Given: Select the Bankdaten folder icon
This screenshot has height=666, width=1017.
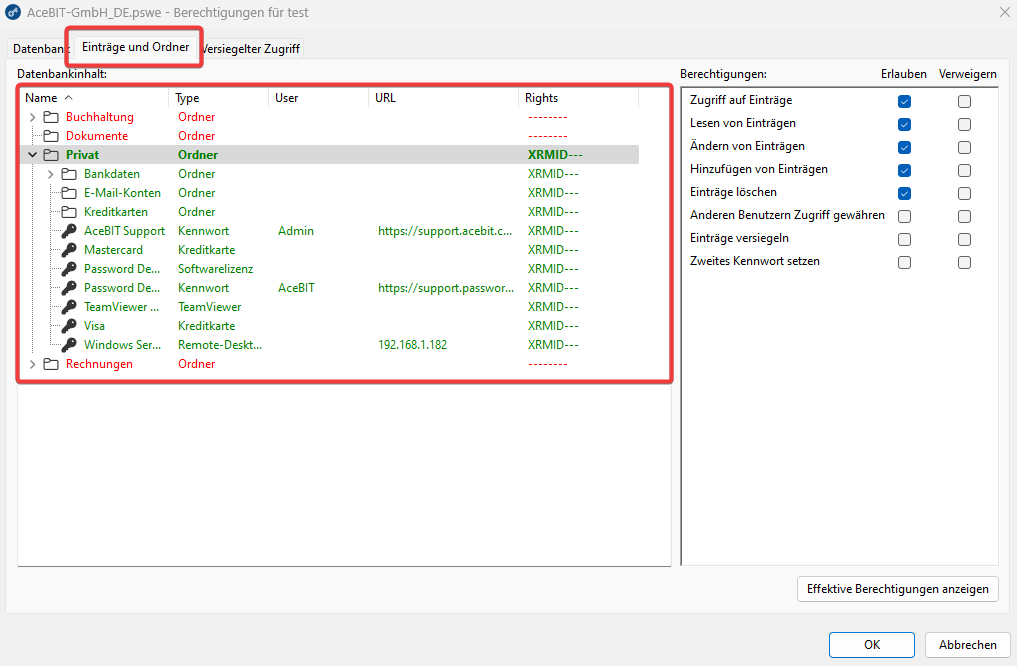Looking at the screenshot, I should (x=69, y=174).
